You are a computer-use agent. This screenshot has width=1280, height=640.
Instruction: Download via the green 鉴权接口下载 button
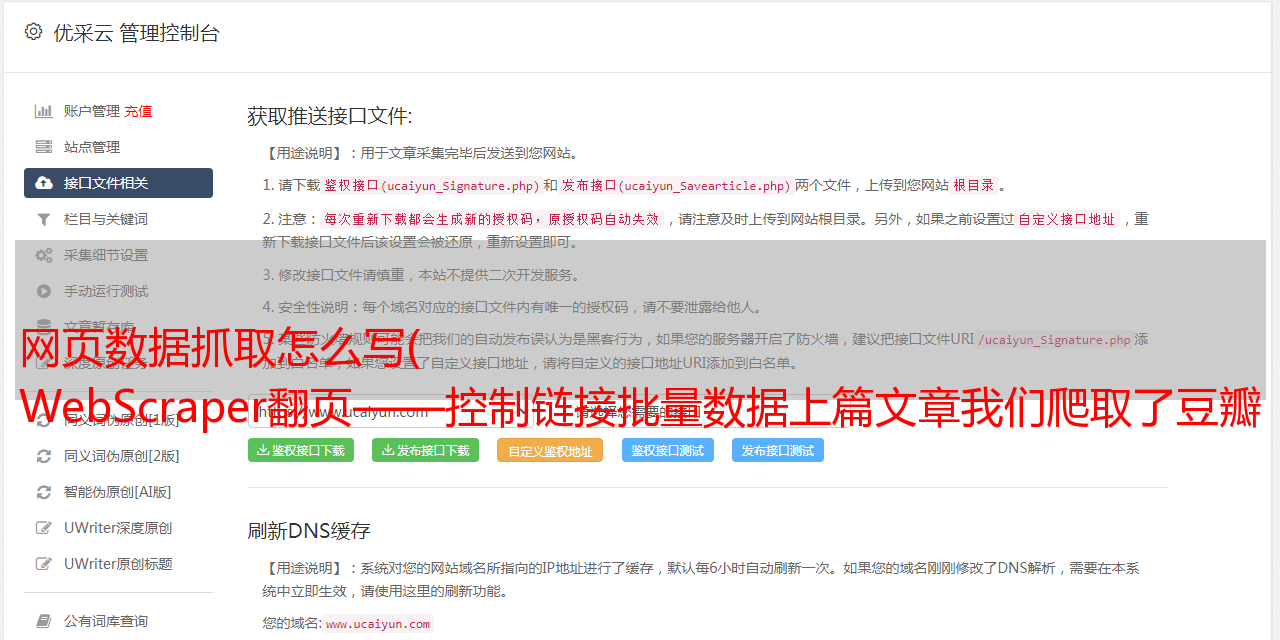300,450
